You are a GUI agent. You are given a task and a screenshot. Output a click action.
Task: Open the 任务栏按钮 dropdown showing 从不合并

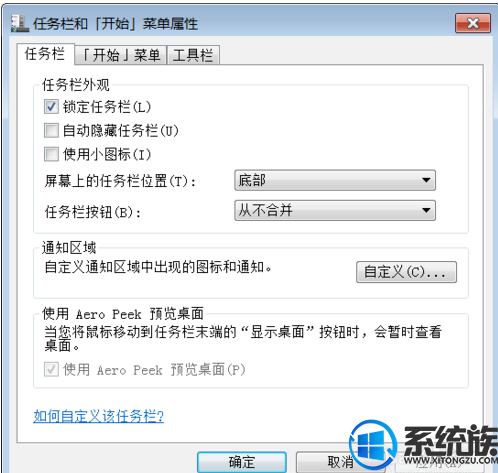point(335,210)
